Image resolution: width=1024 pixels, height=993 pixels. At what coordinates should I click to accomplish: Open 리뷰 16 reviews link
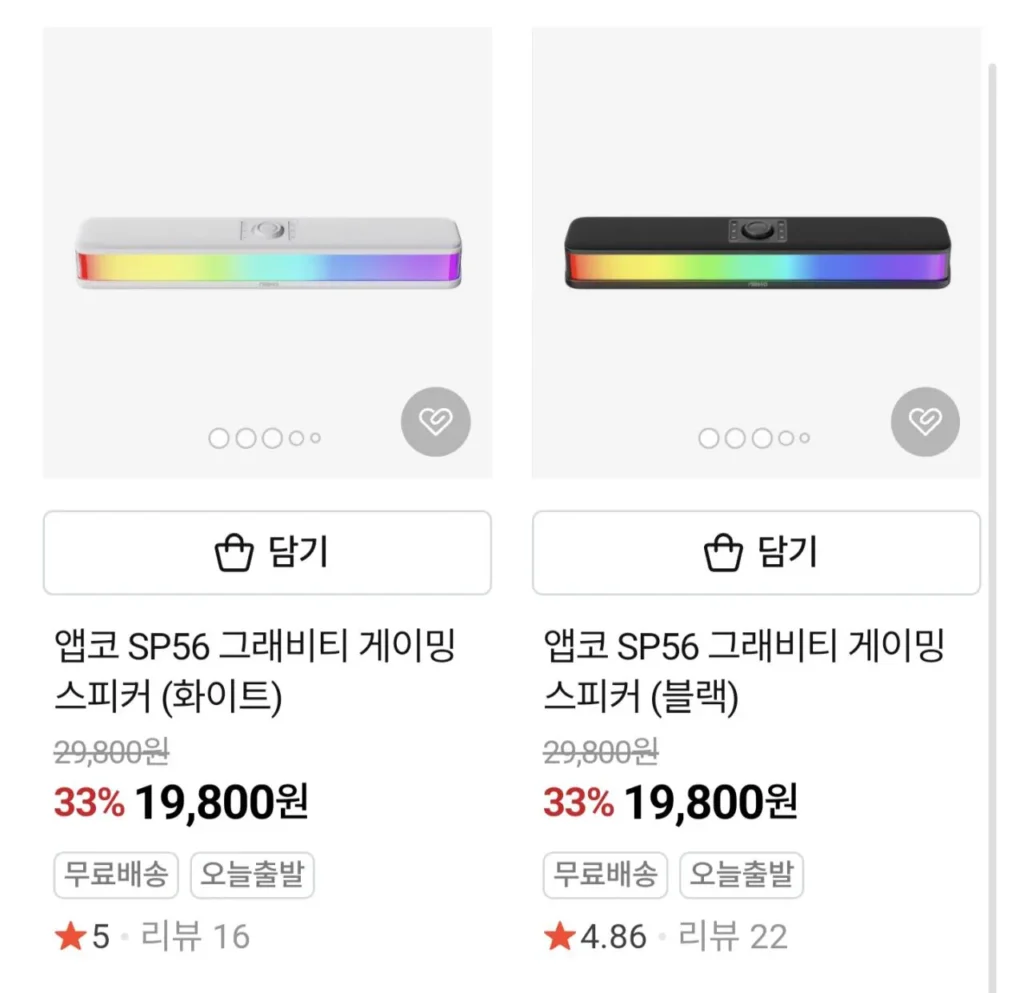[x=195, y=937]
